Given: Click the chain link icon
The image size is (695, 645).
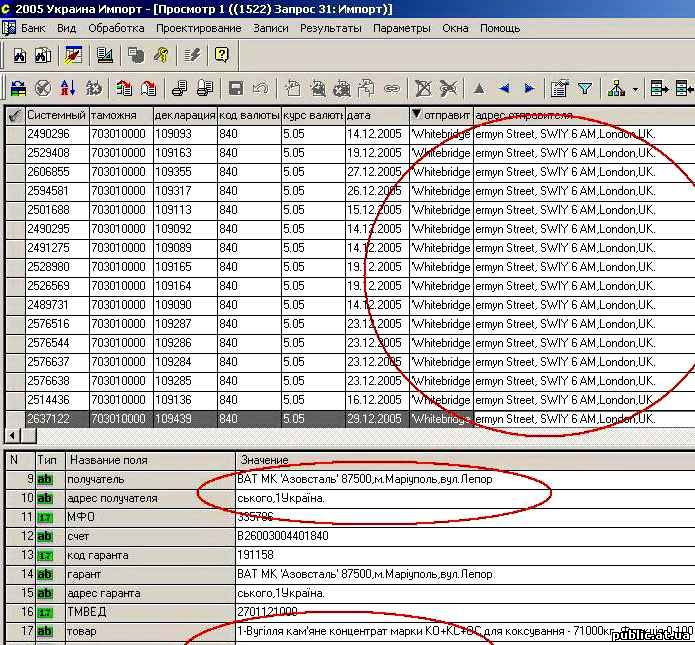Looking at the screenshot, I should pyautogui.click(x=391, y=89).
